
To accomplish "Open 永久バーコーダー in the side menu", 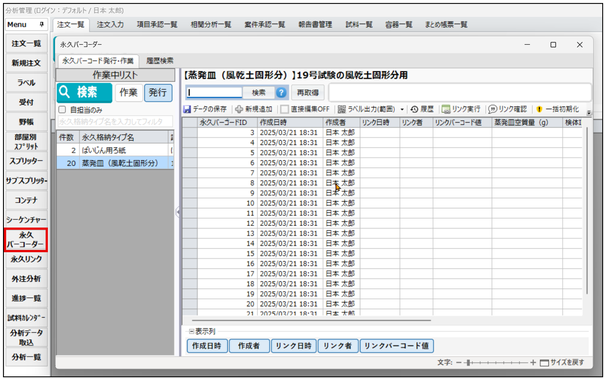I will (25, 240).
